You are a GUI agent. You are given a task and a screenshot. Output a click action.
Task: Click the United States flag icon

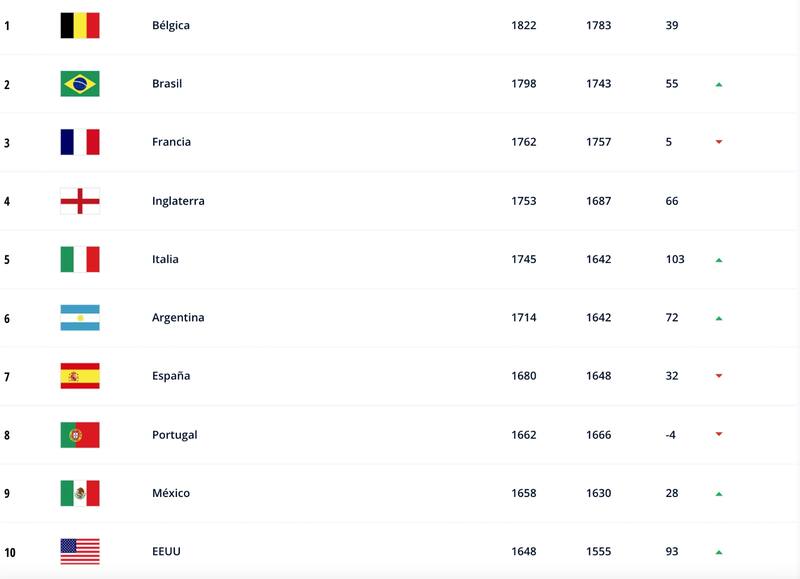click(80, 551)
